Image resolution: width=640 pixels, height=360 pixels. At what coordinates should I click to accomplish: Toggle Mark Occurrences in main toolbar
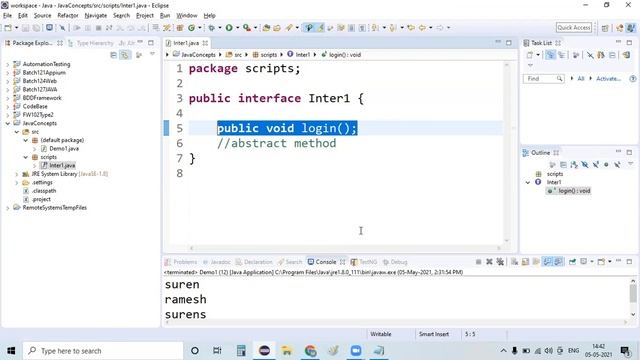click(x=320, y=28)
